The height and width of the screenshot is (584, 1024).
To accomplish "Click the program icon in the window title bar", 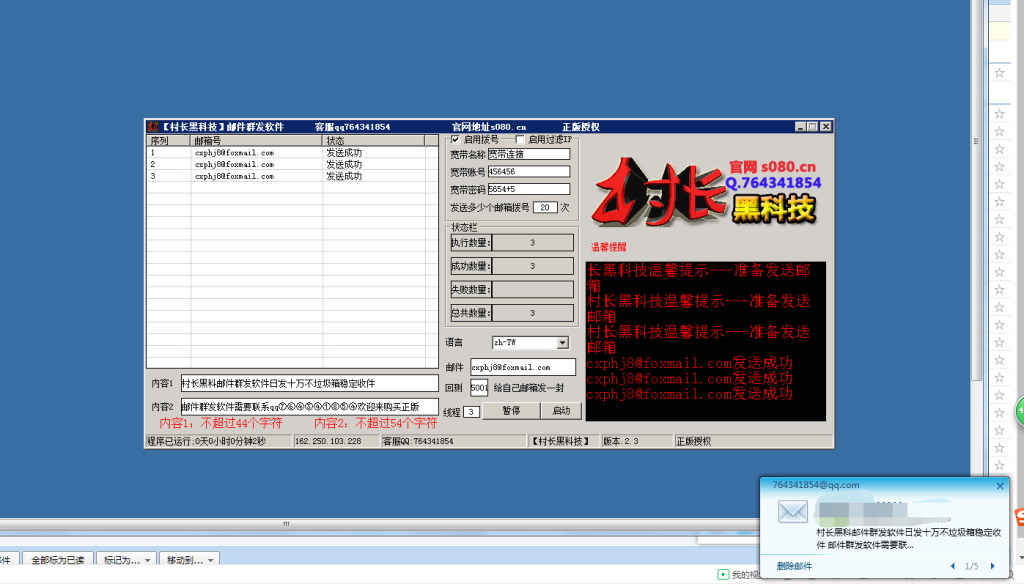I will pyautogui.click(x=152, y=126).
